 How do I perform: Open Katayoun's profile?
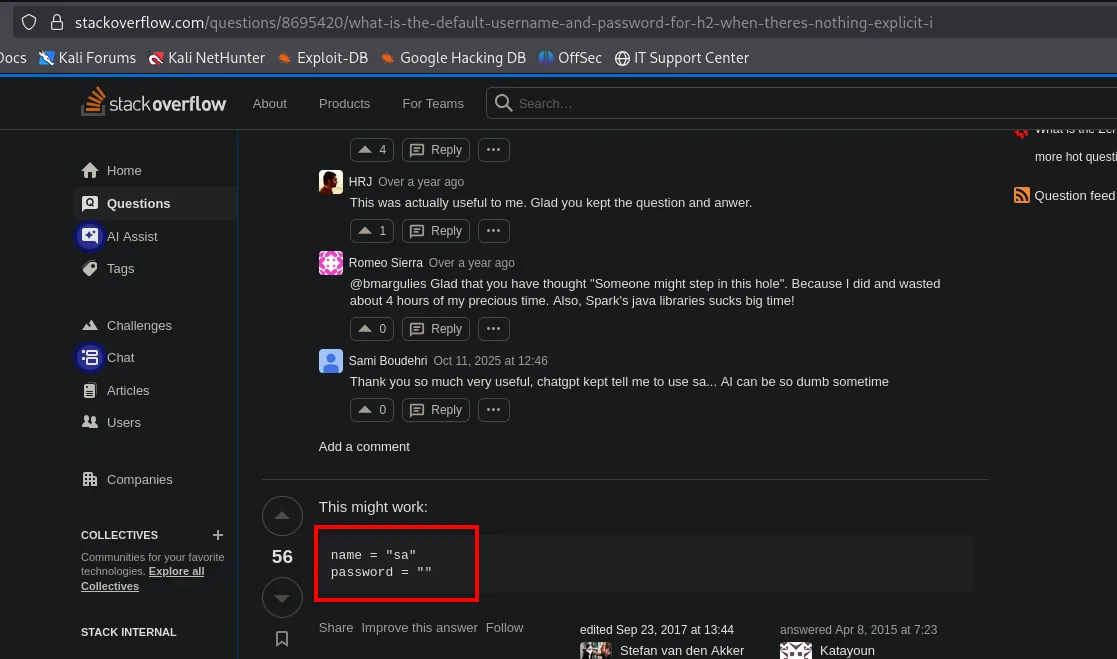click(x=847, y=650)
